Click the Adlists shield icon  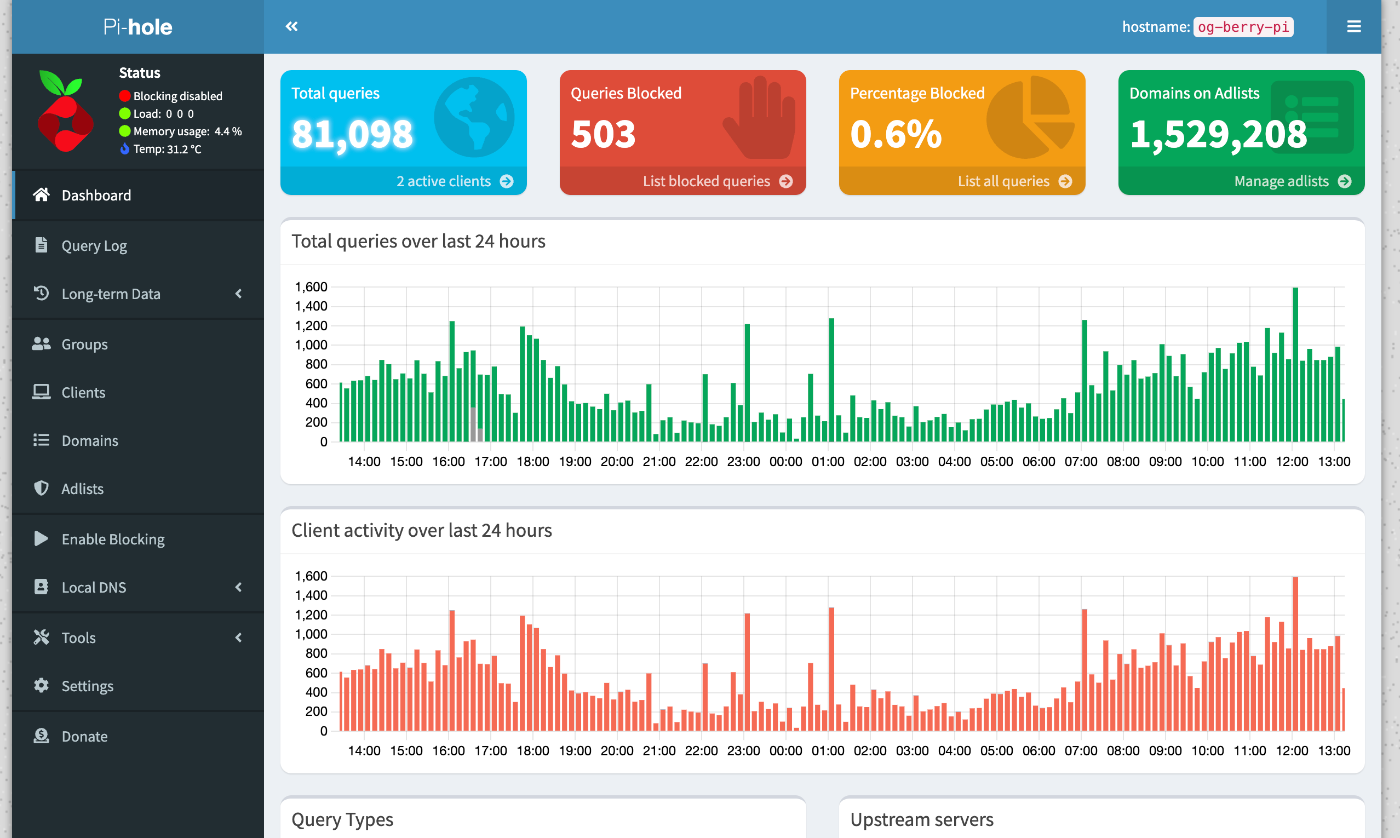click(41, 488)
